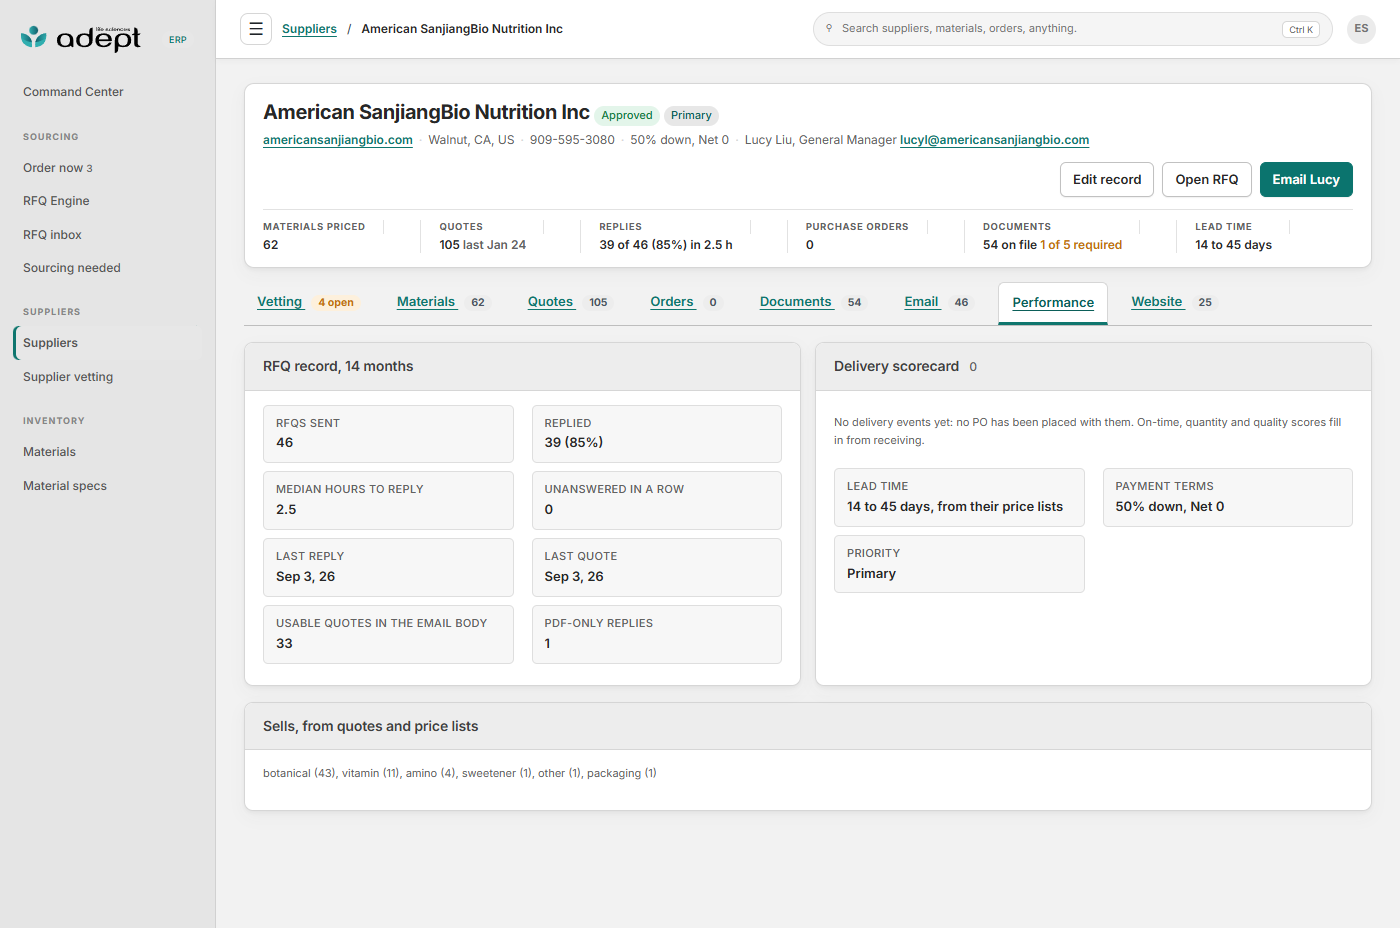1400x928 pixels.
Task: Click the MEDIAN HOURS TO REPLY card
Action: point(388,500)
